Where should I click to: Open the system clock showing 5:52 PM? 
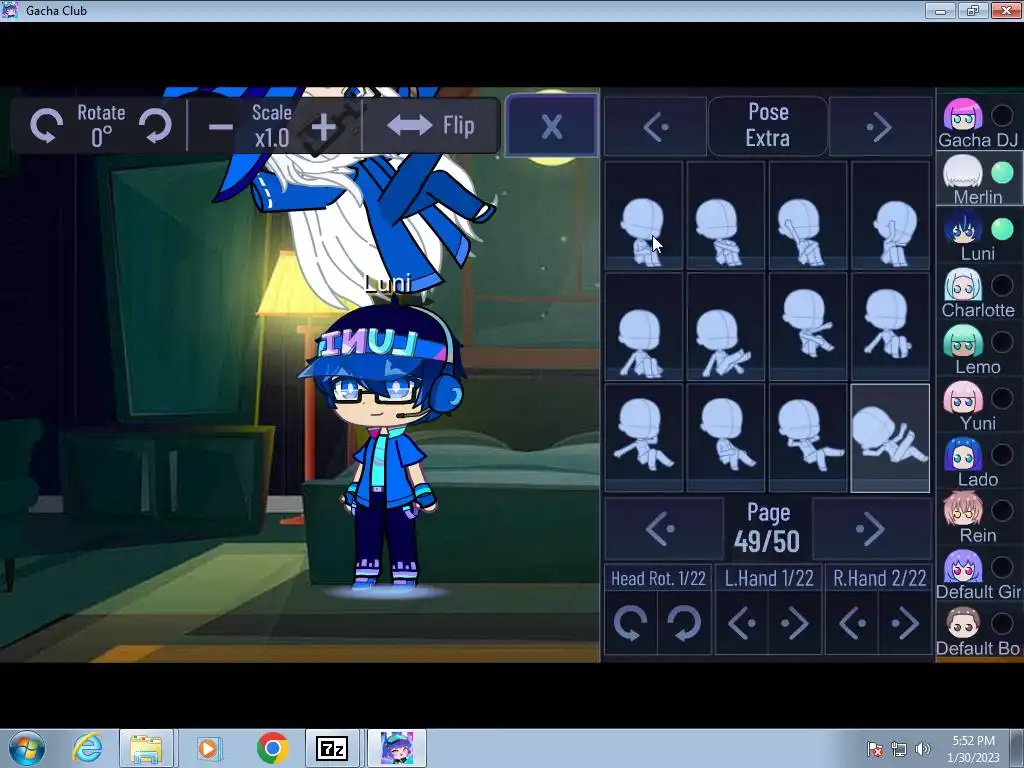click(x=974, y=749)
